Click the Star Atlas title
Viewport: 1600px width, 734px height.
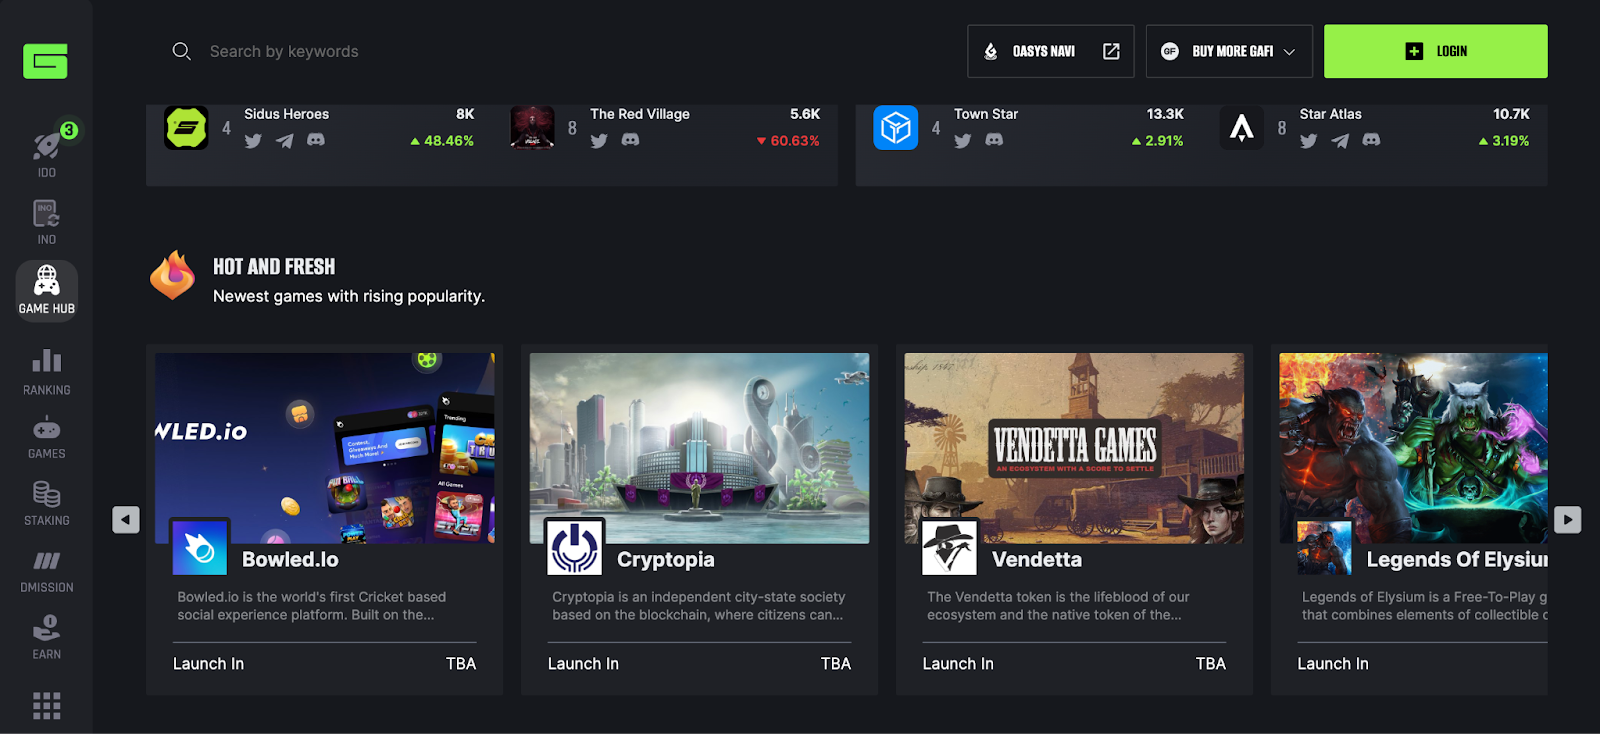click(1331, 114)
